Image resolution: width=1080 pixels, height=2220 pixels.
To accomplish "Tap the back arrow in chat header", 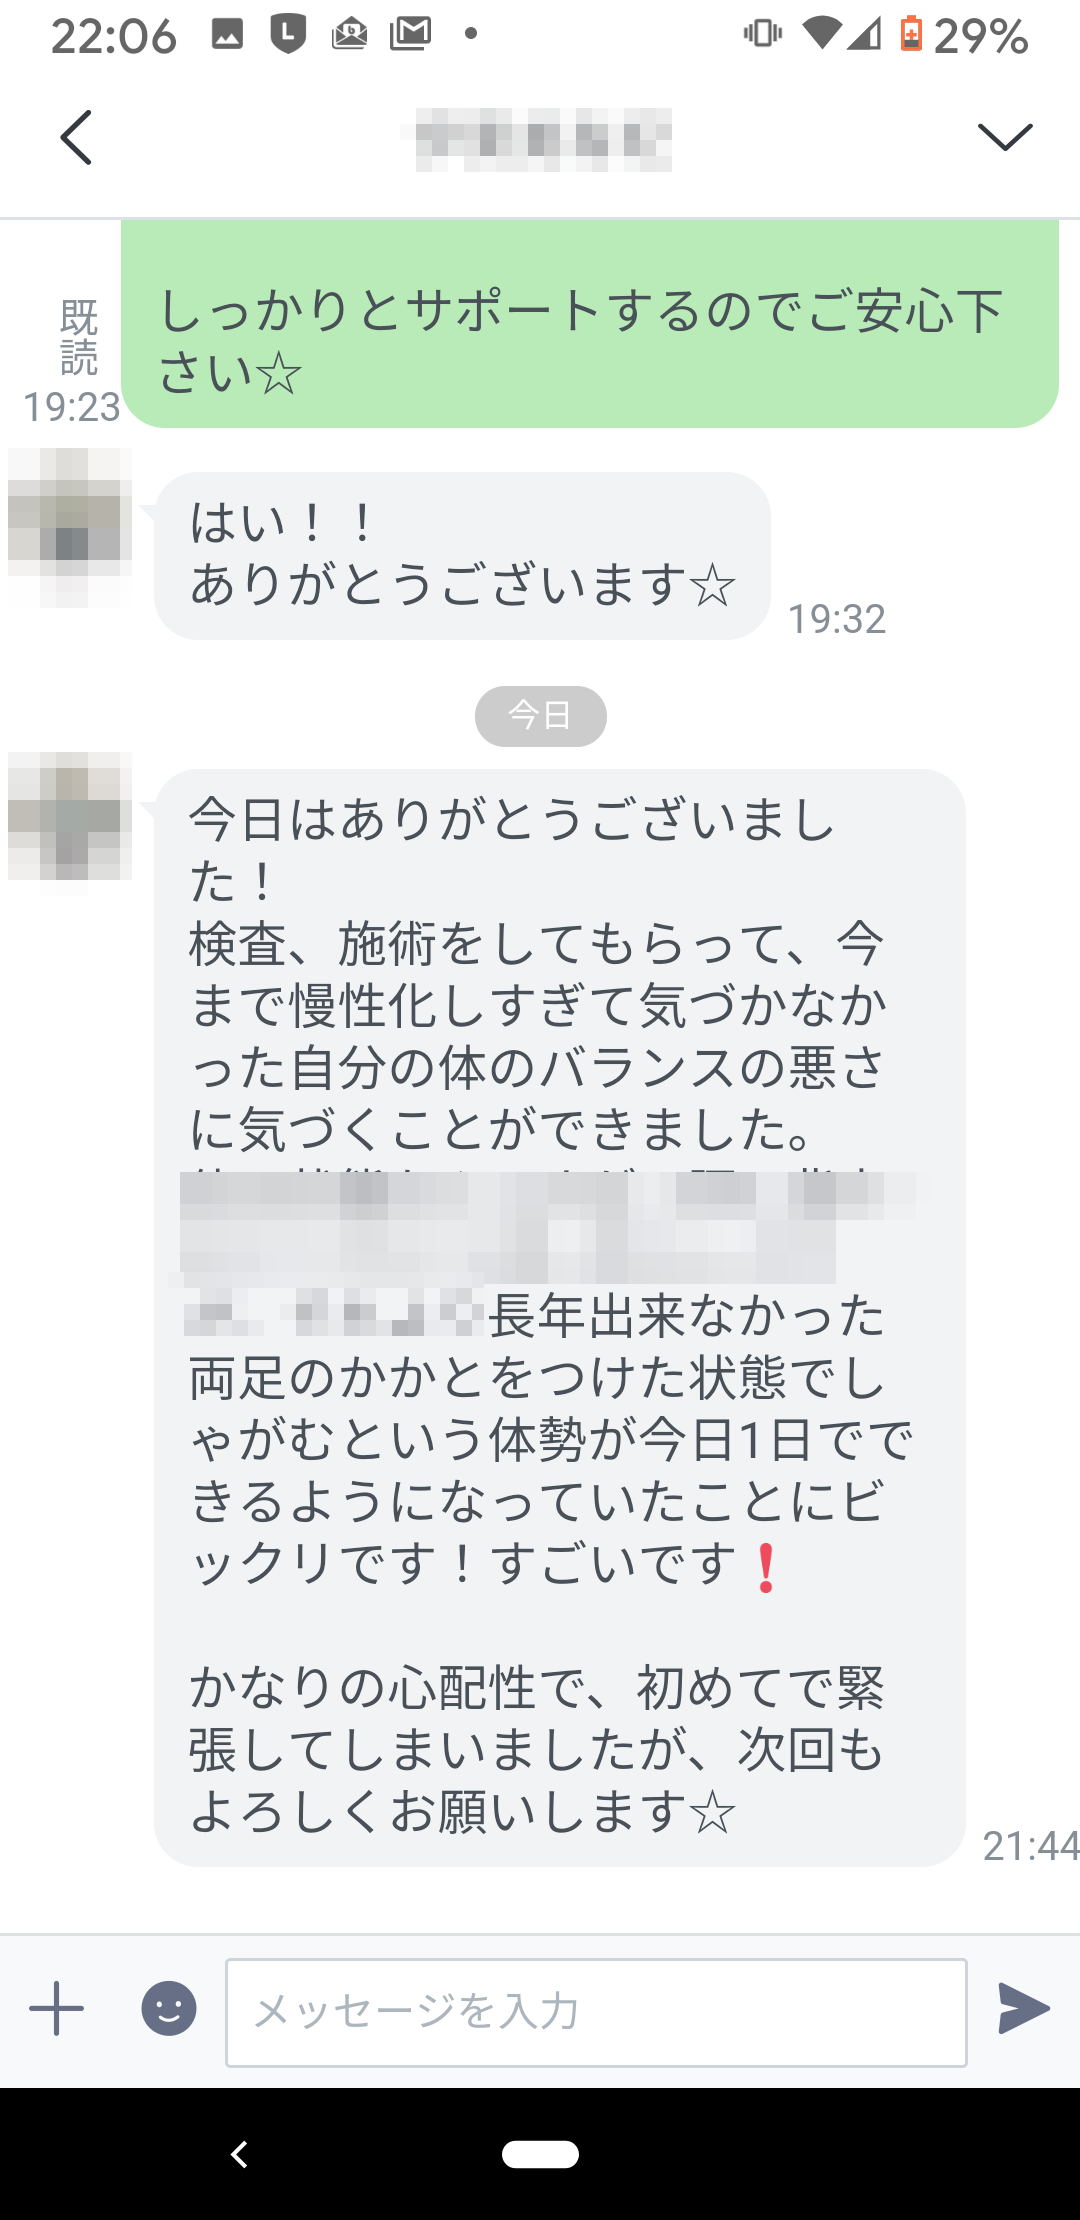I will click(76, 137).
